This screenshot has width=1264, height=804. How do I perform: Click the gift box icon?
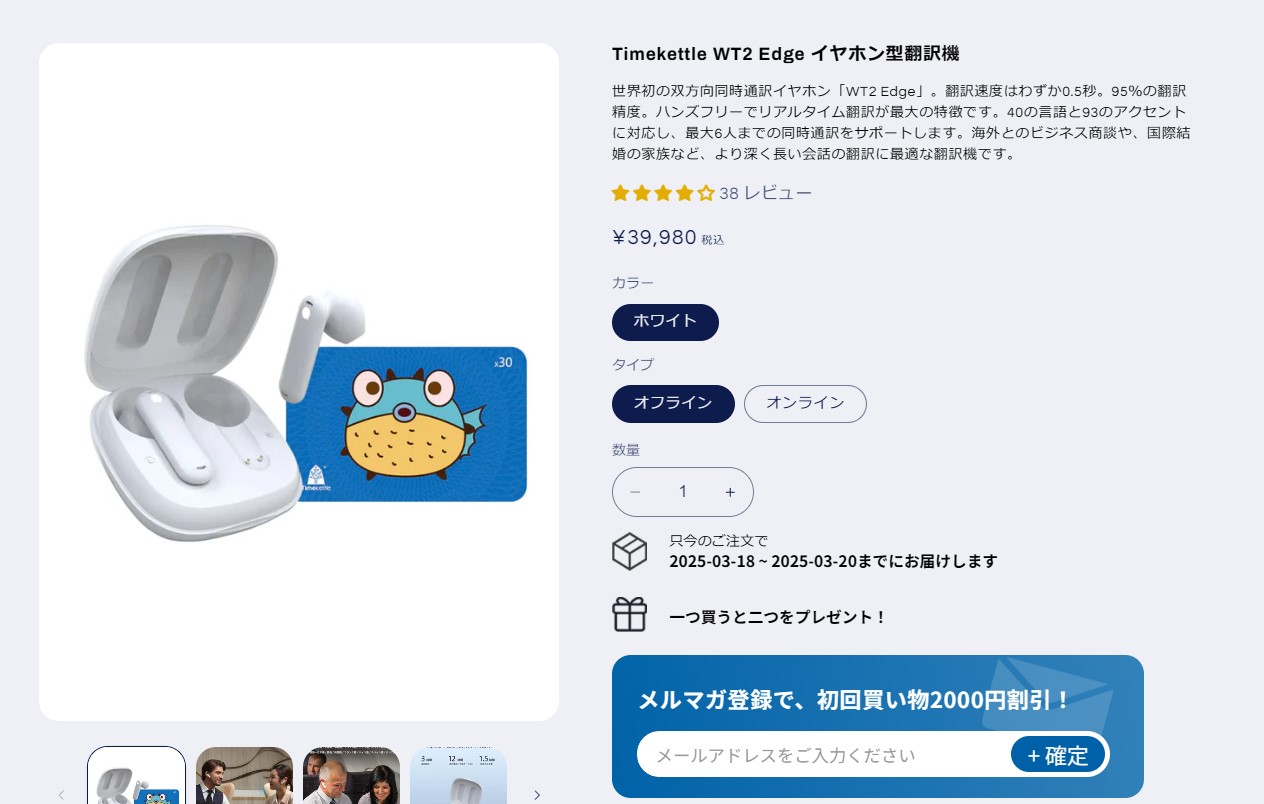[x=629, y=614]
